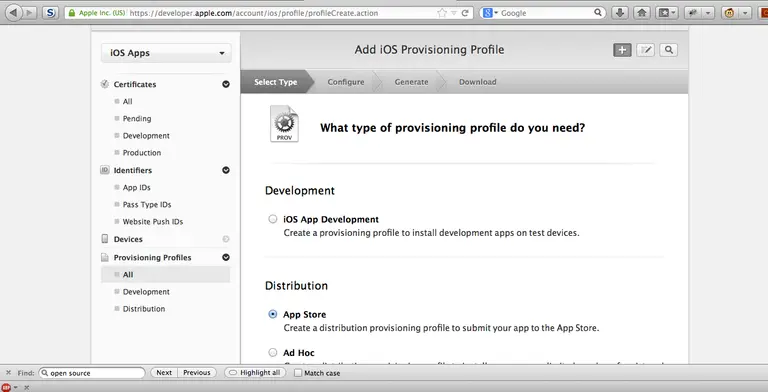Click the Find field containing open source
Image resolution: width=768 pixels, height=392 pixels.
tap(92, 373)
